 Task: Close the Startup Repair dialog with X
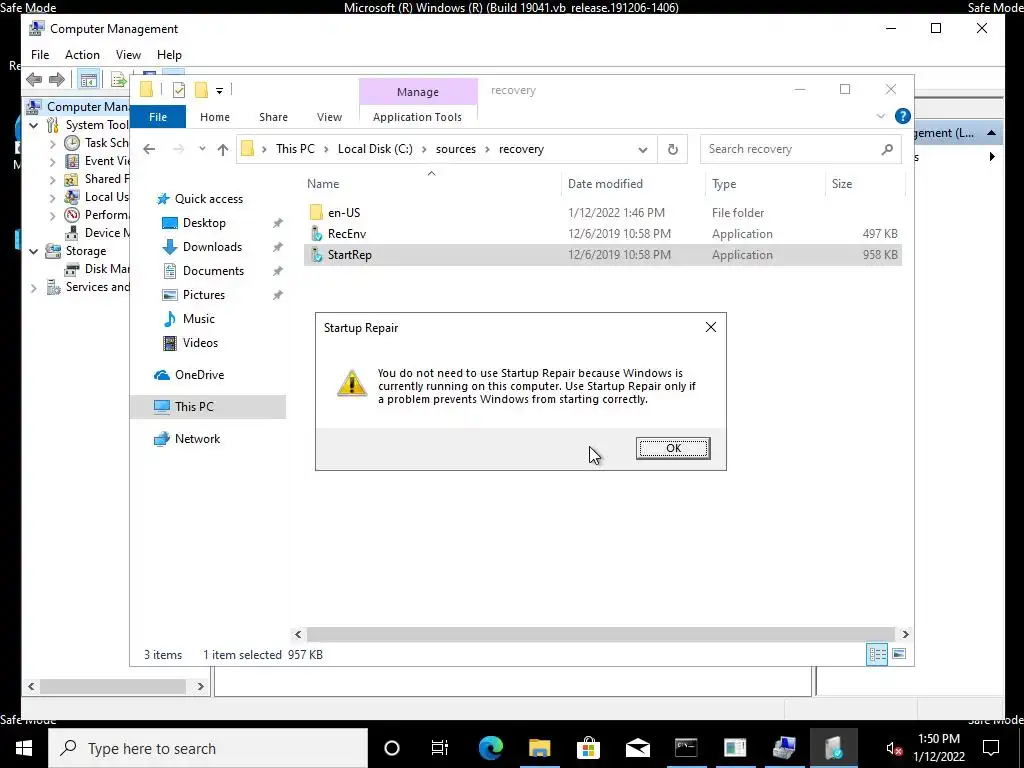(711, 327)
